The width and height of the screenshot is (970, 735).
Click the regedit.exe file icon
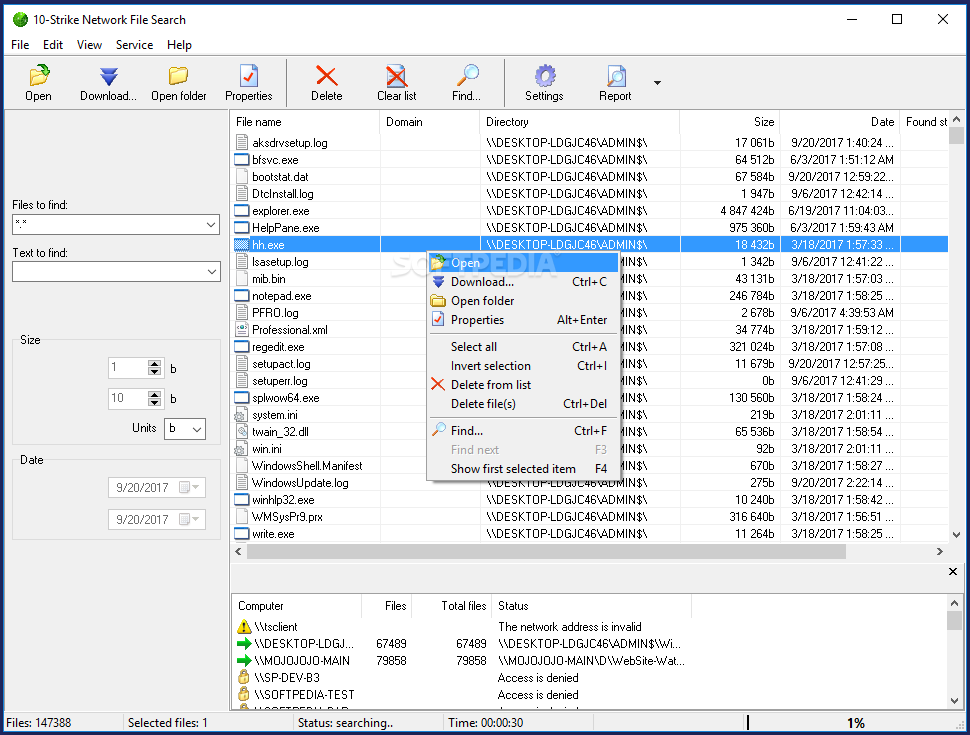242,346
